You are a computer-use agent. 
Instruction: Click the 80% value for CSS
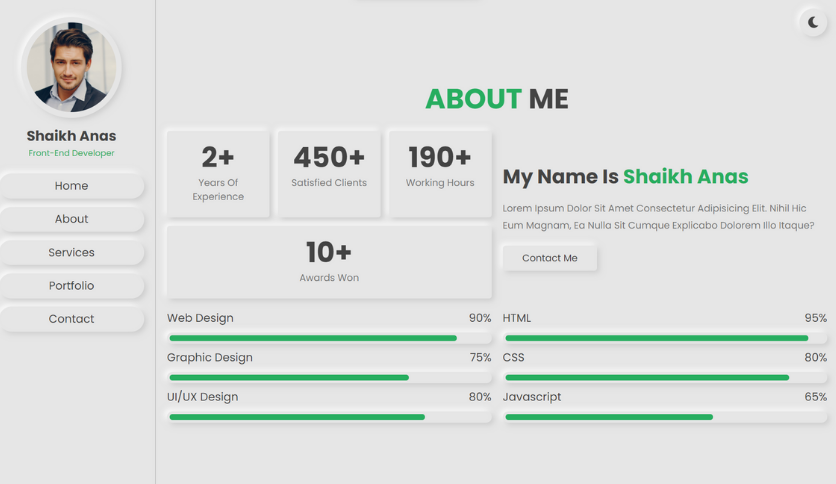pos(816,357)
